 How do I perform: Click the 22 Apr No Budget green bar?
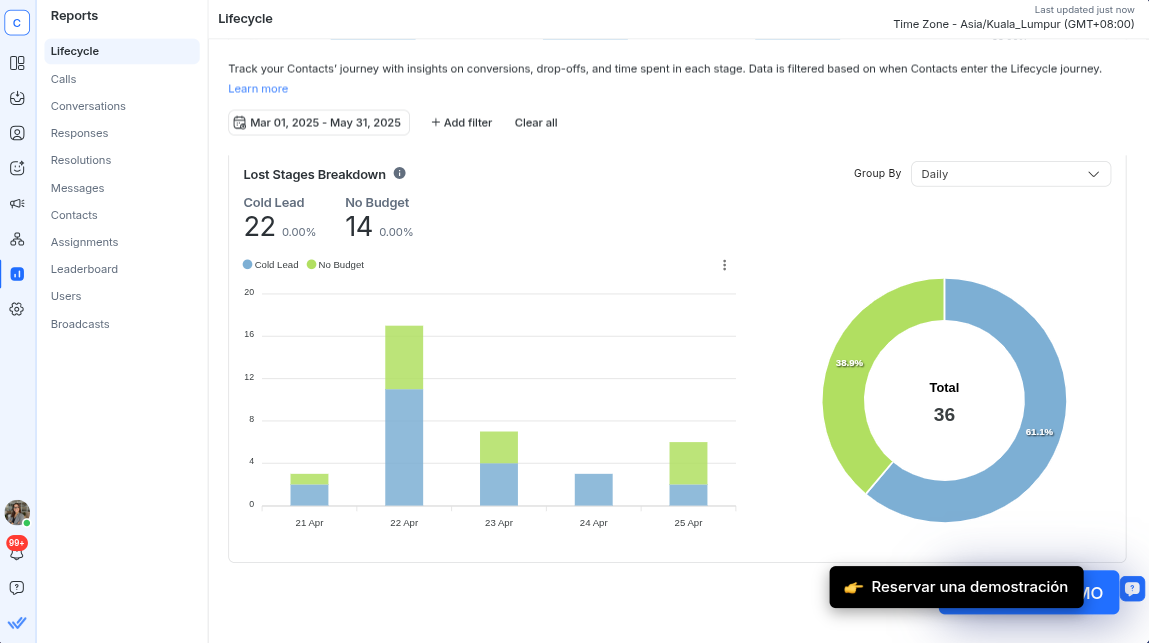[x=404, y=357]
